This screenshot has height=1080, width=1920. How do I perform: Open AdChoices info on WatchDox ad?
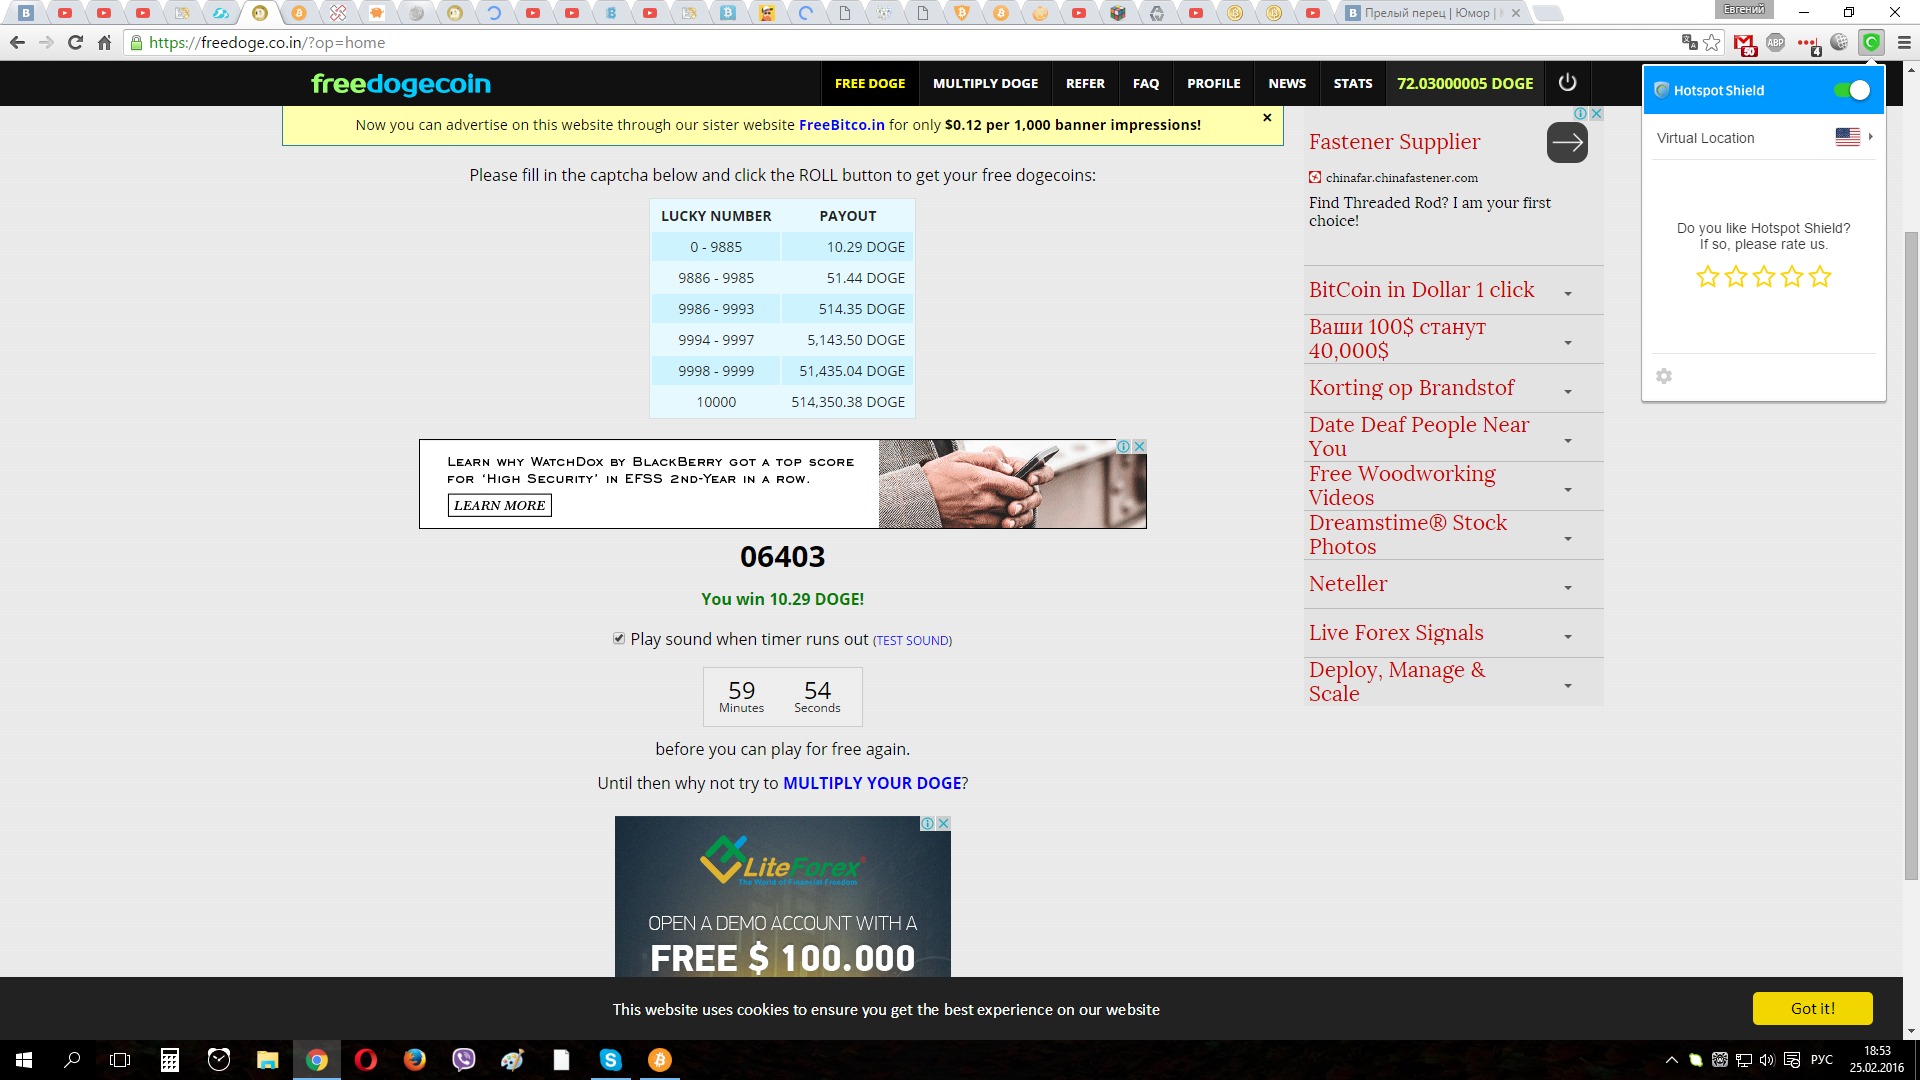1124,446
